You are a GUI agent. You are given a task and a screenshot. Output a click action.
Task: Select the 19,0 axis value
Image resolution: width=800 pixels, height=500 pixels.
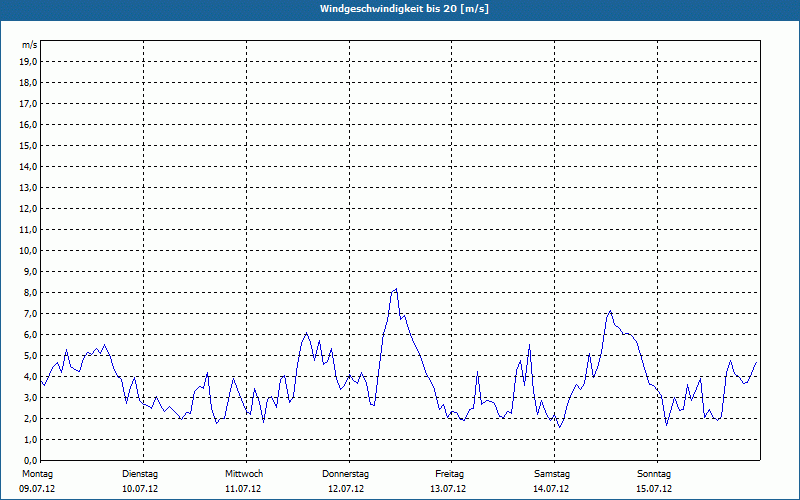(29, 62)
